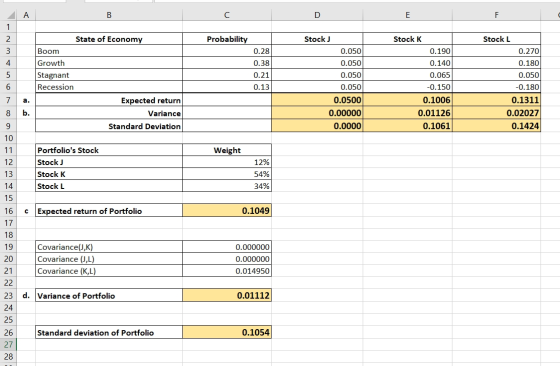
Task: Select Boom probability cell 0.28
Action: click(x=227, y=51)
